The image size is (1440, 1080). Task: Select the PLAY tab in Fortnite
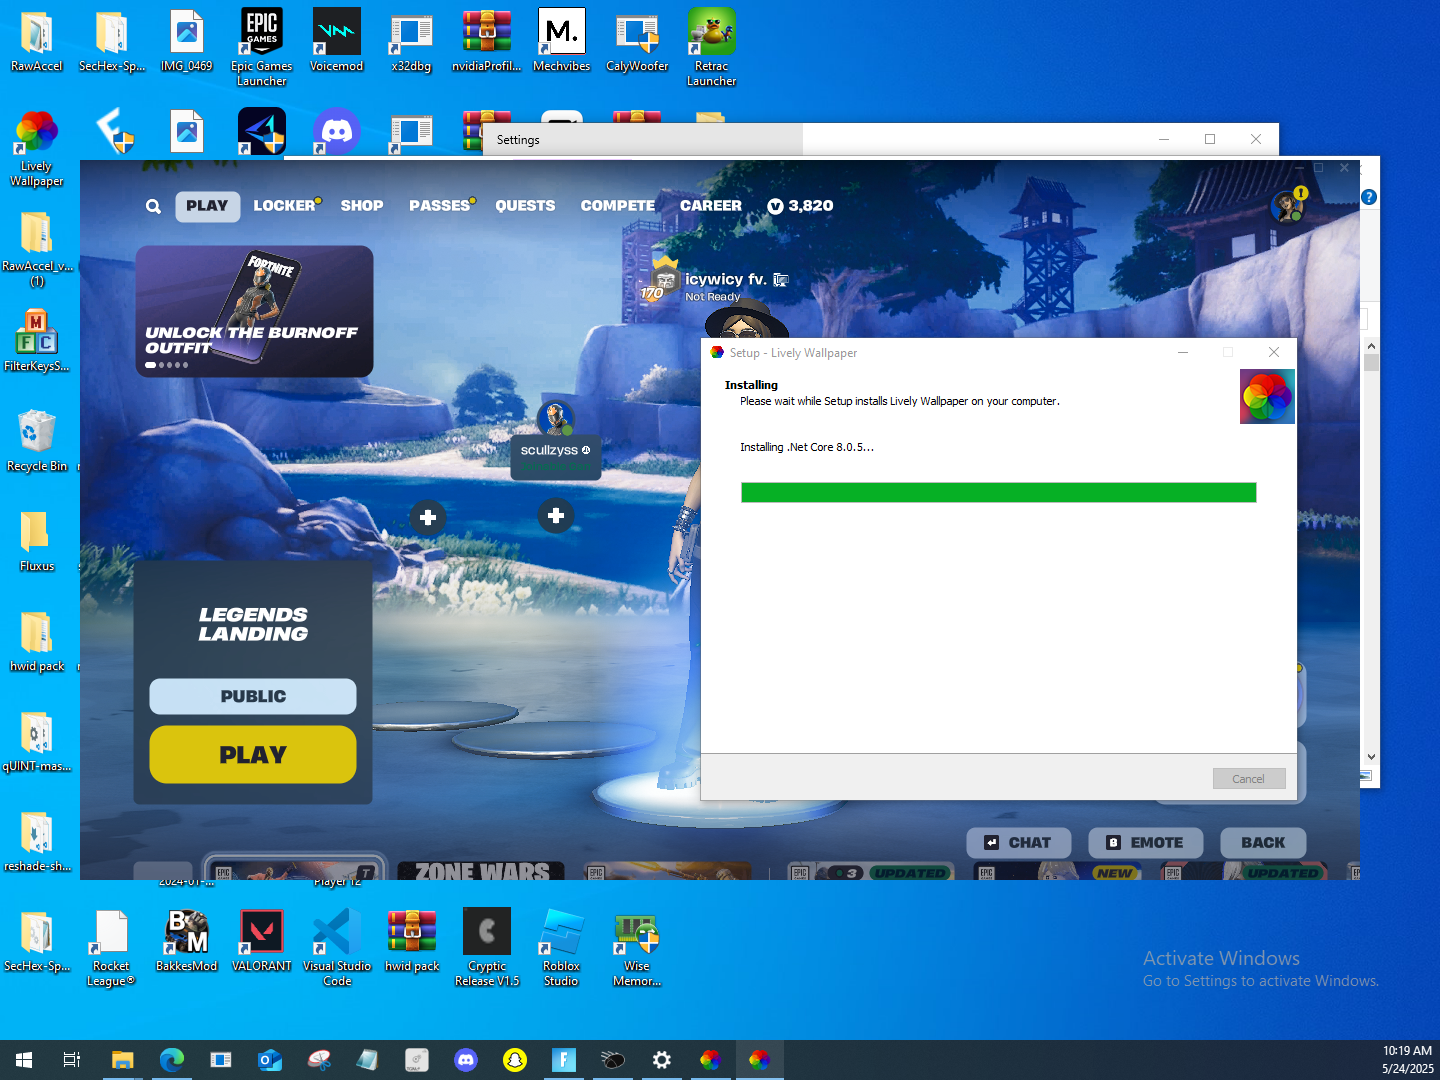click(207, 206)
